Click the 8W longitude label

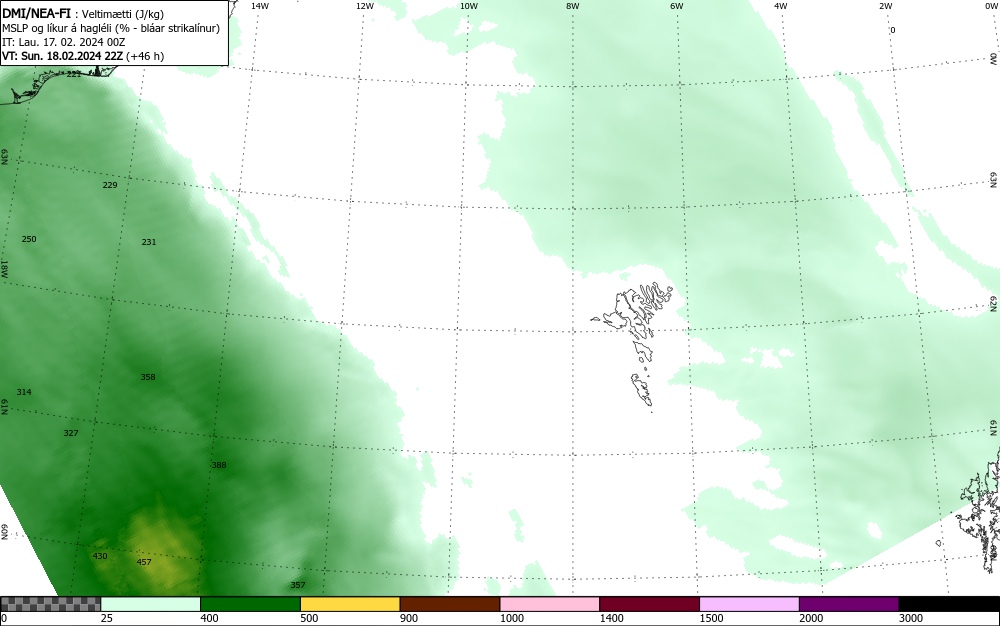click(x=573, y=6)
